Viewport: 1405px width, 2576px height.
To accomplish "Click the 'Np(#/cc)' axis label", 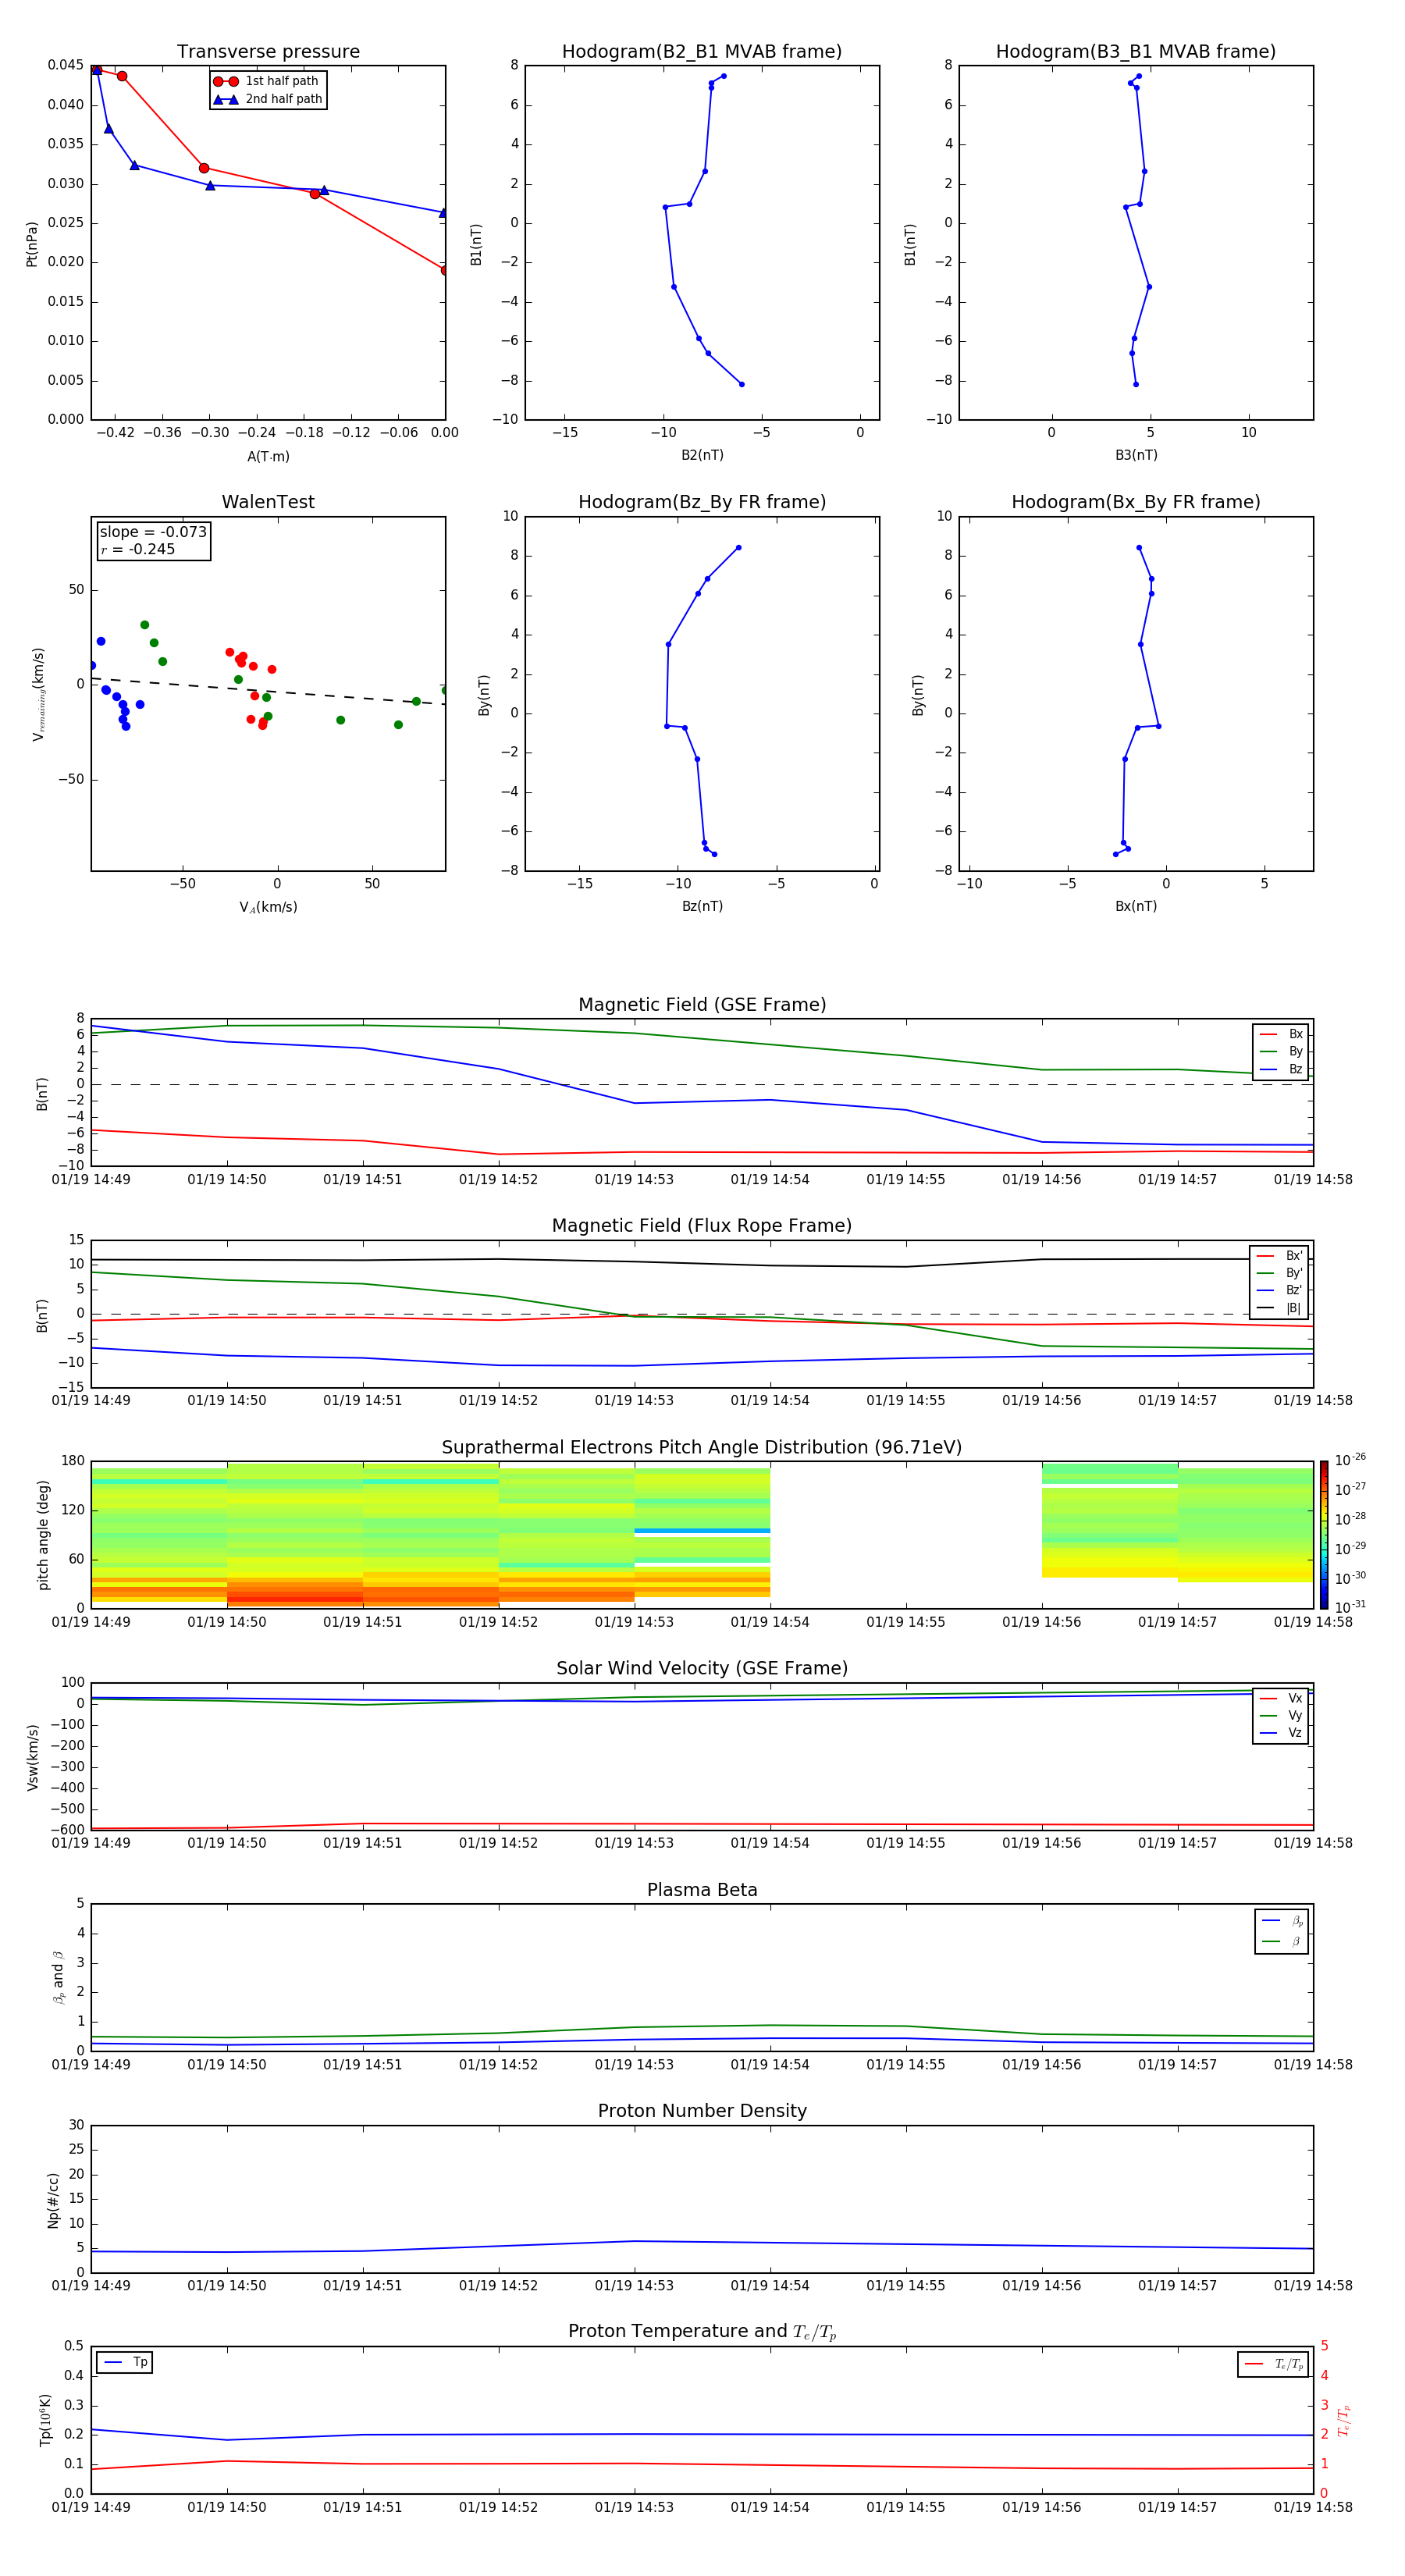I will click(x=53, y=2199).
